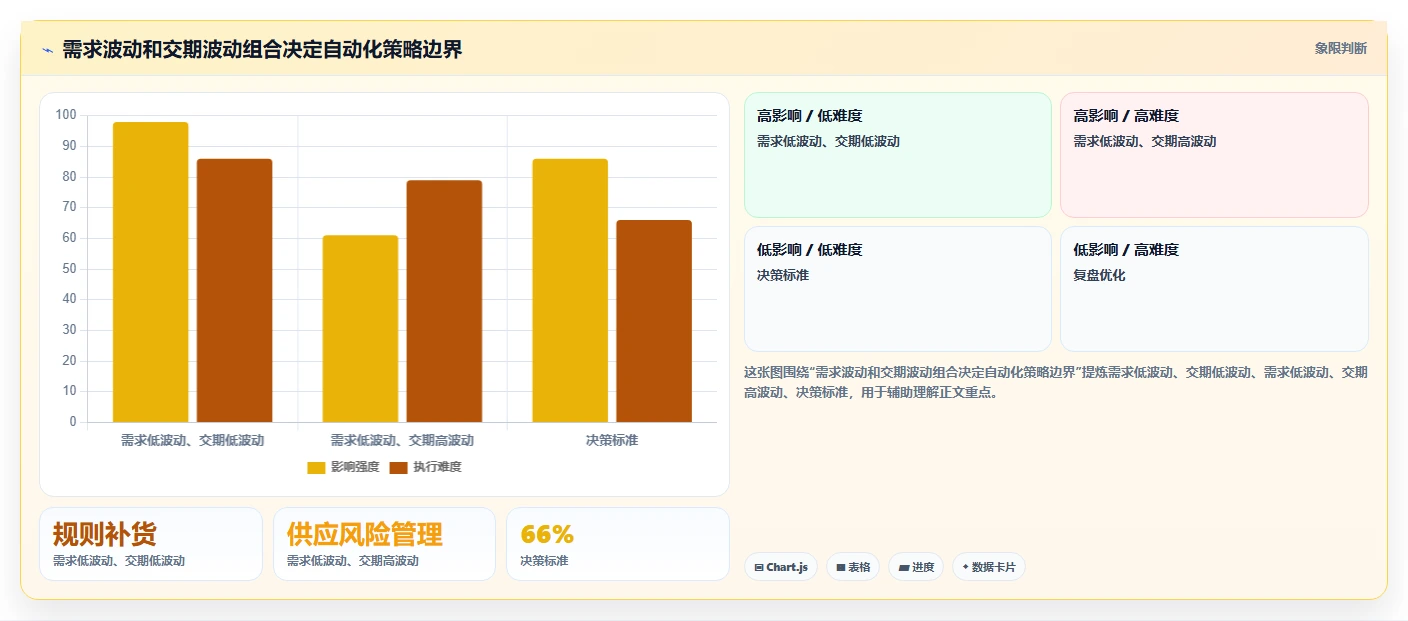The width and height of the screenshot is (1408, 621).
Task: Click the 数据卡片 tag chip
Action: 989,567
